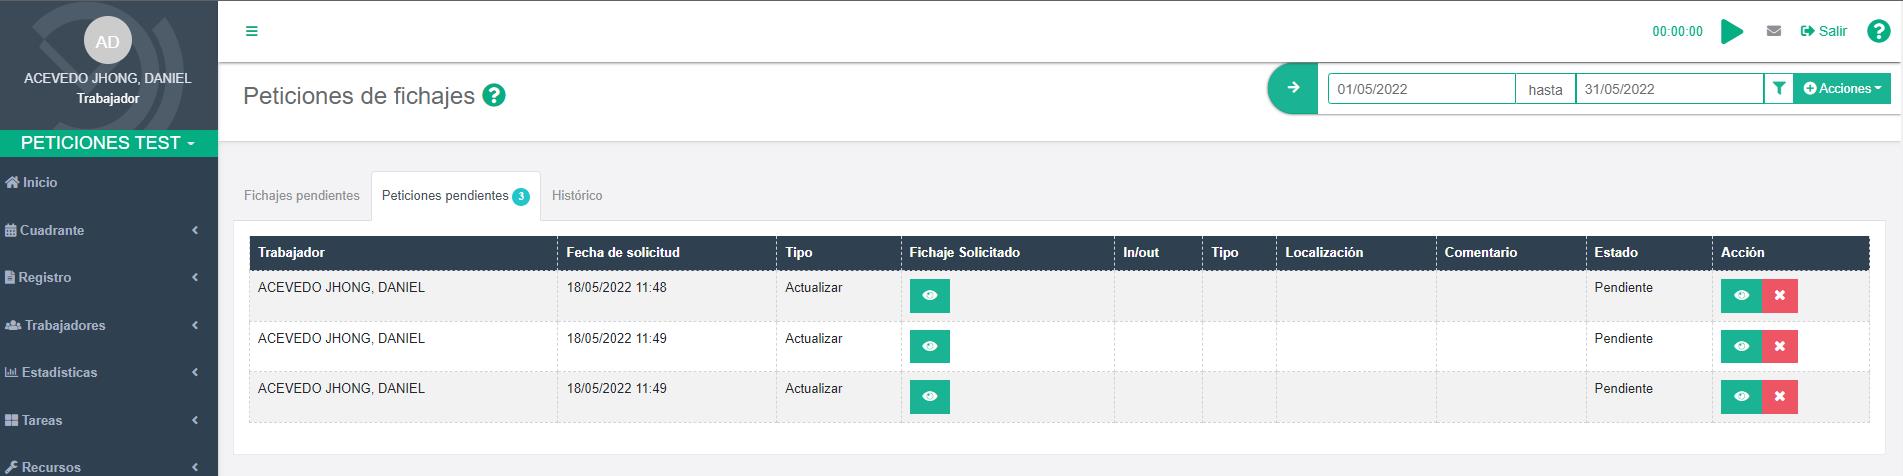This screenshot has height=476, width=1903.
Task: View action details for third request
Action: 1741,397
